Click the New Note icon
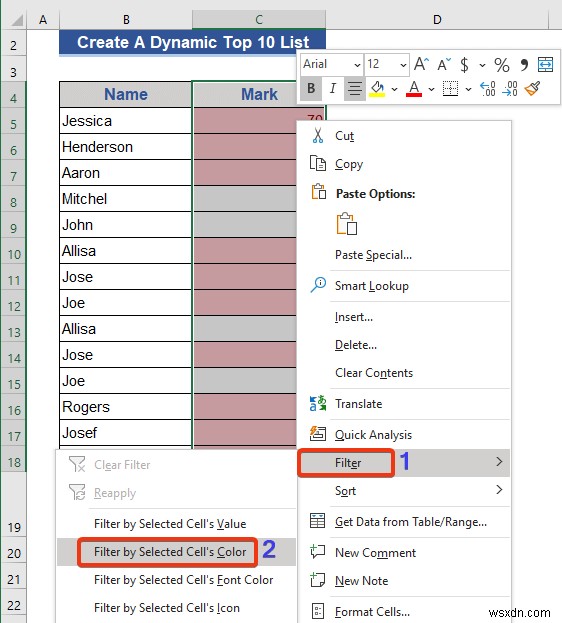The image size is (562, 623). 318,580
